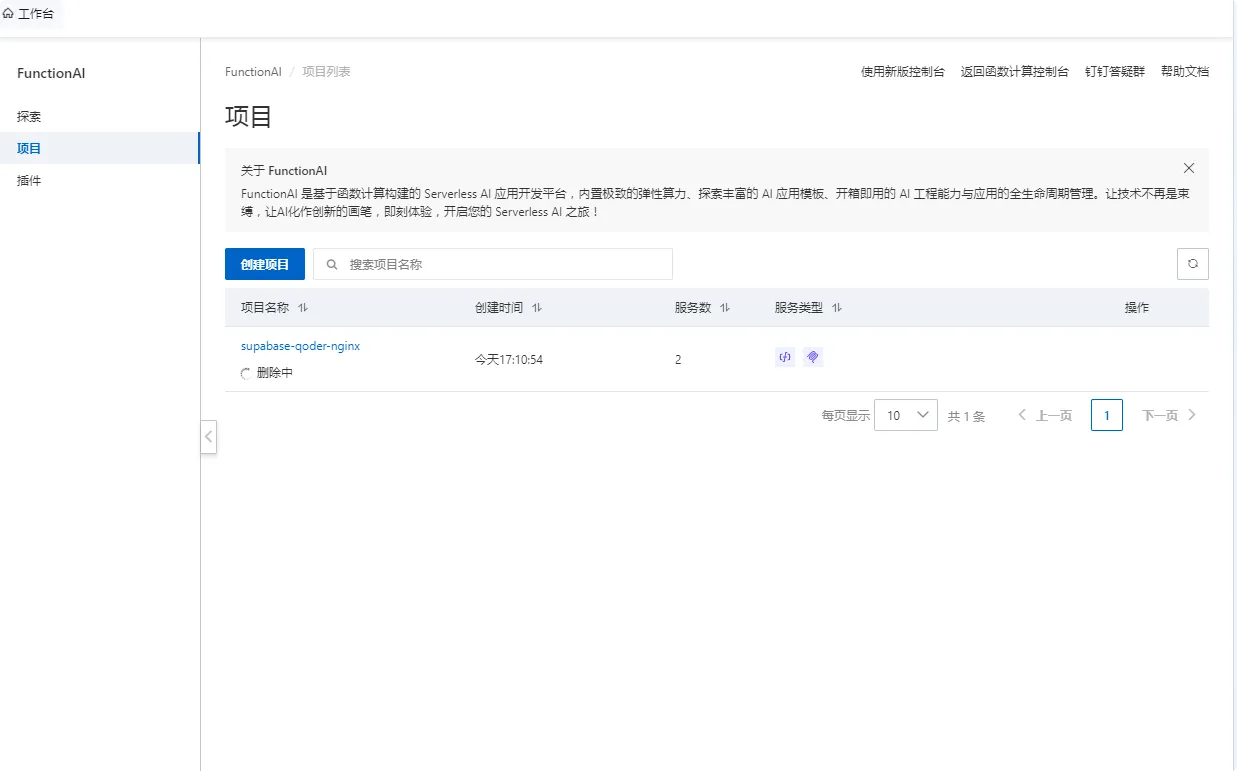Open the supabase-qoder-nginx project
The height and width of the screenshot is (771, 1237).
click(300, 345)
